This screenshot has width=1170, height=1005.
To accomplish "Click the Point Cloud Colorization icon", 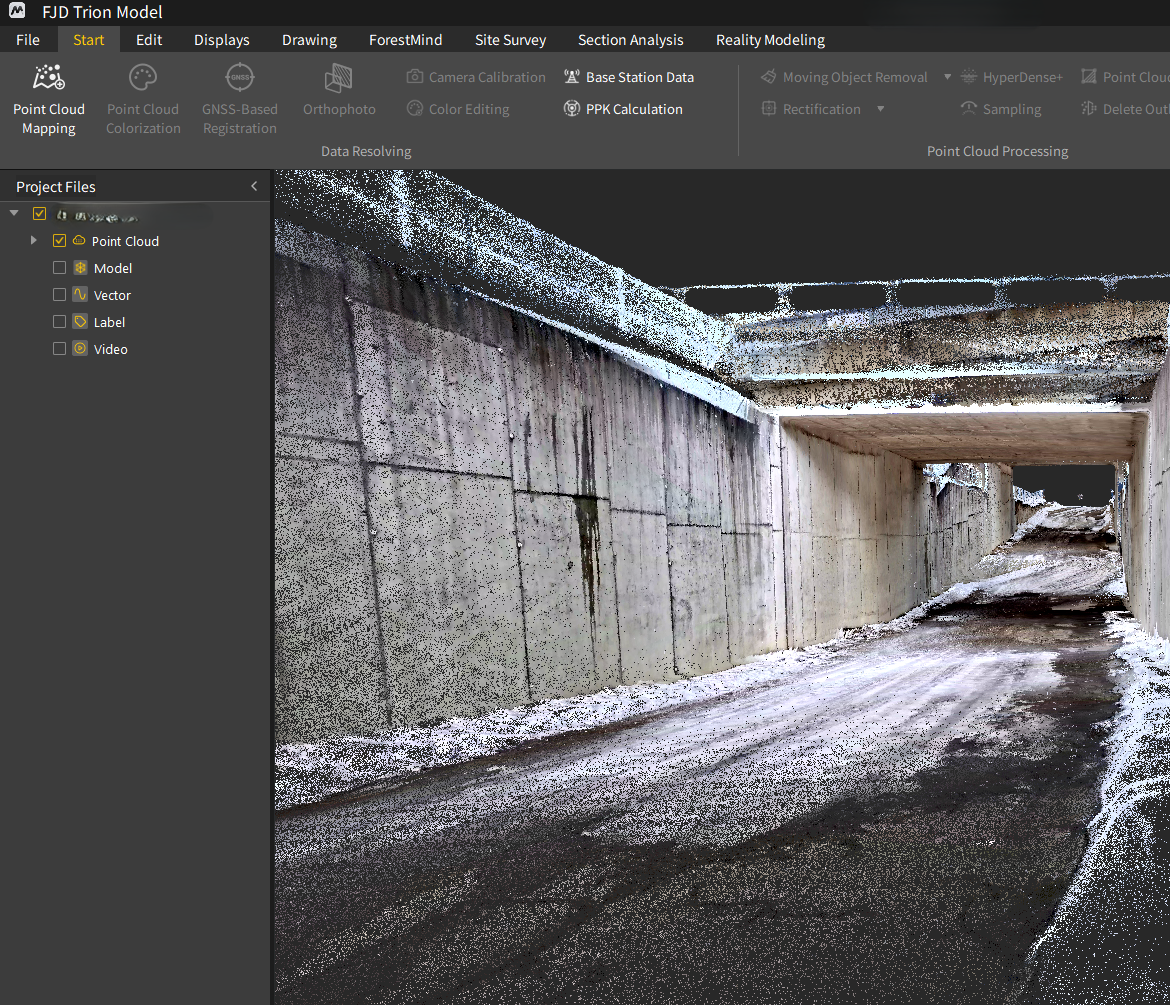I will tap(143, 78).
